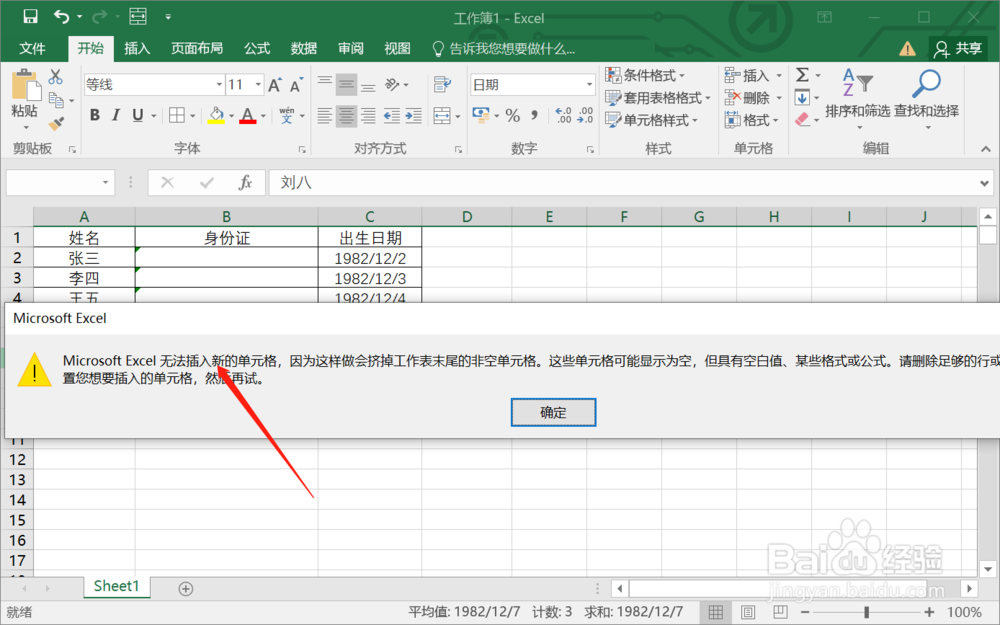The height and width of the screenshot is (625, 1000).
Task: Click Decrease Decimal icon
Action: pos(585,115)
